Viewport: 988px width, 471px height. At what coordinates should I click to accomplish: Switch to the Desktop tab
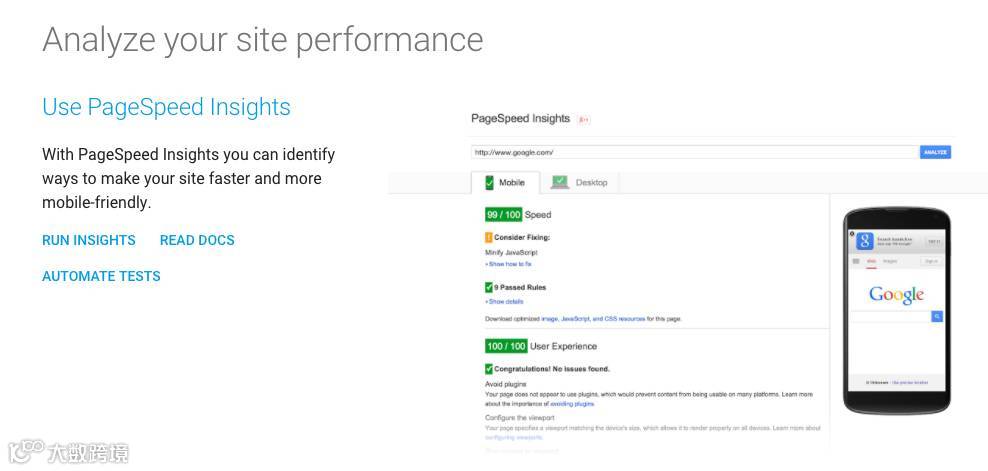[590, 183]
